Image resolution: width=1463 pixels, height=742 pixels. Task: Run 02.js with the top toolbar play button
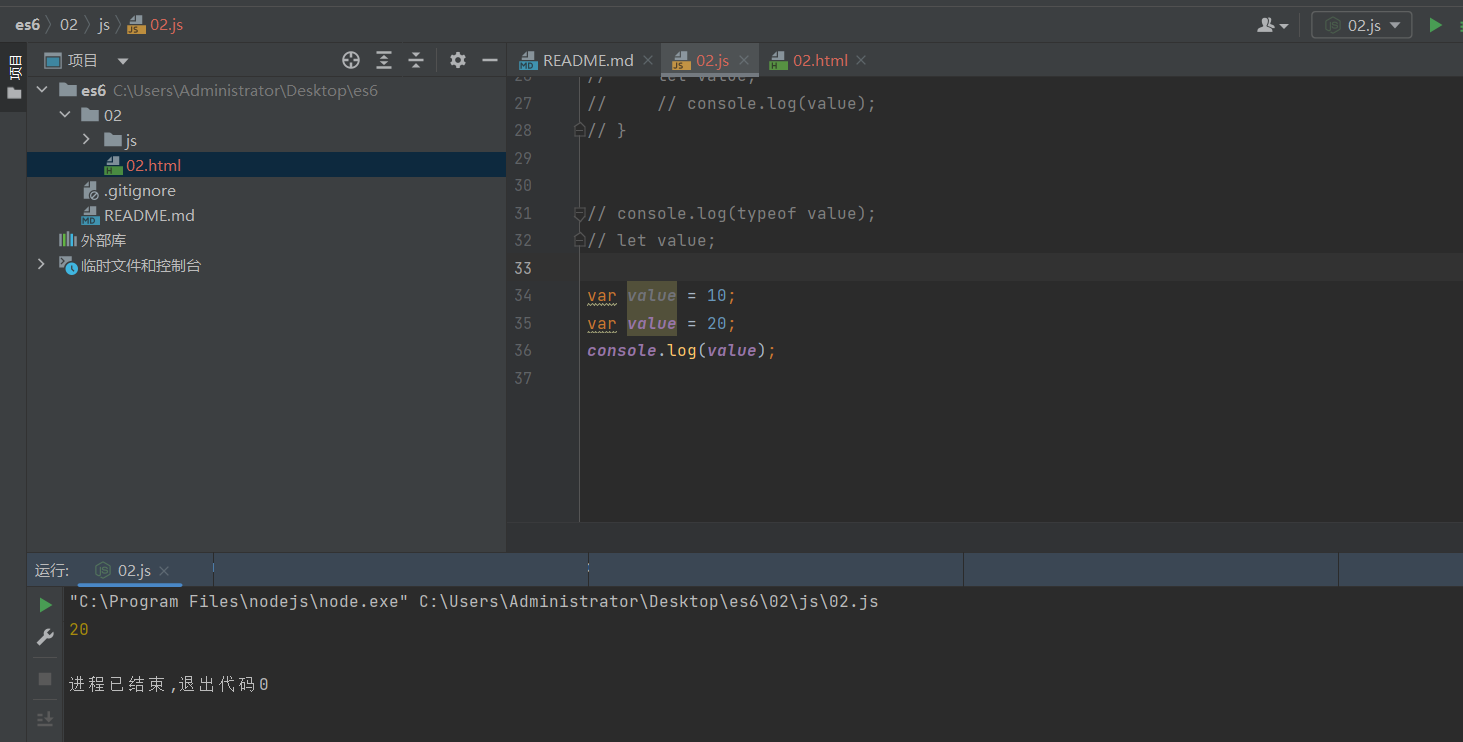click(1435, 25)
